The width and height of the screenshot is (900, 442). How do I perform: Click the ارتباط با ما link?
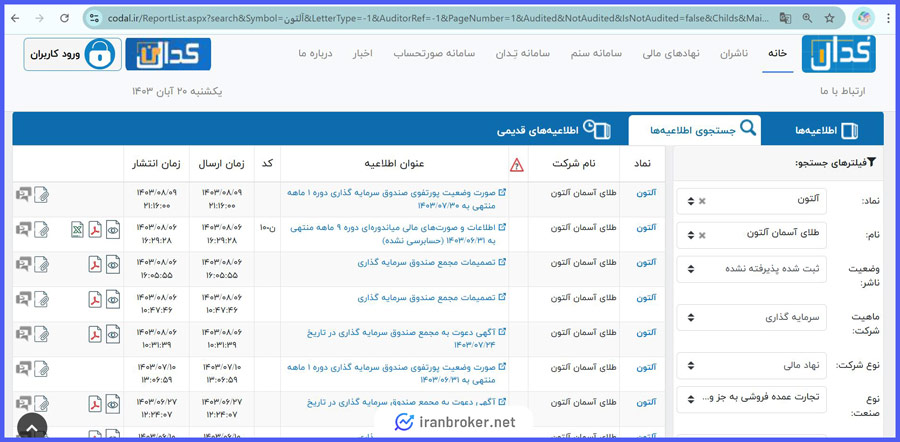(x=843, y=91)
